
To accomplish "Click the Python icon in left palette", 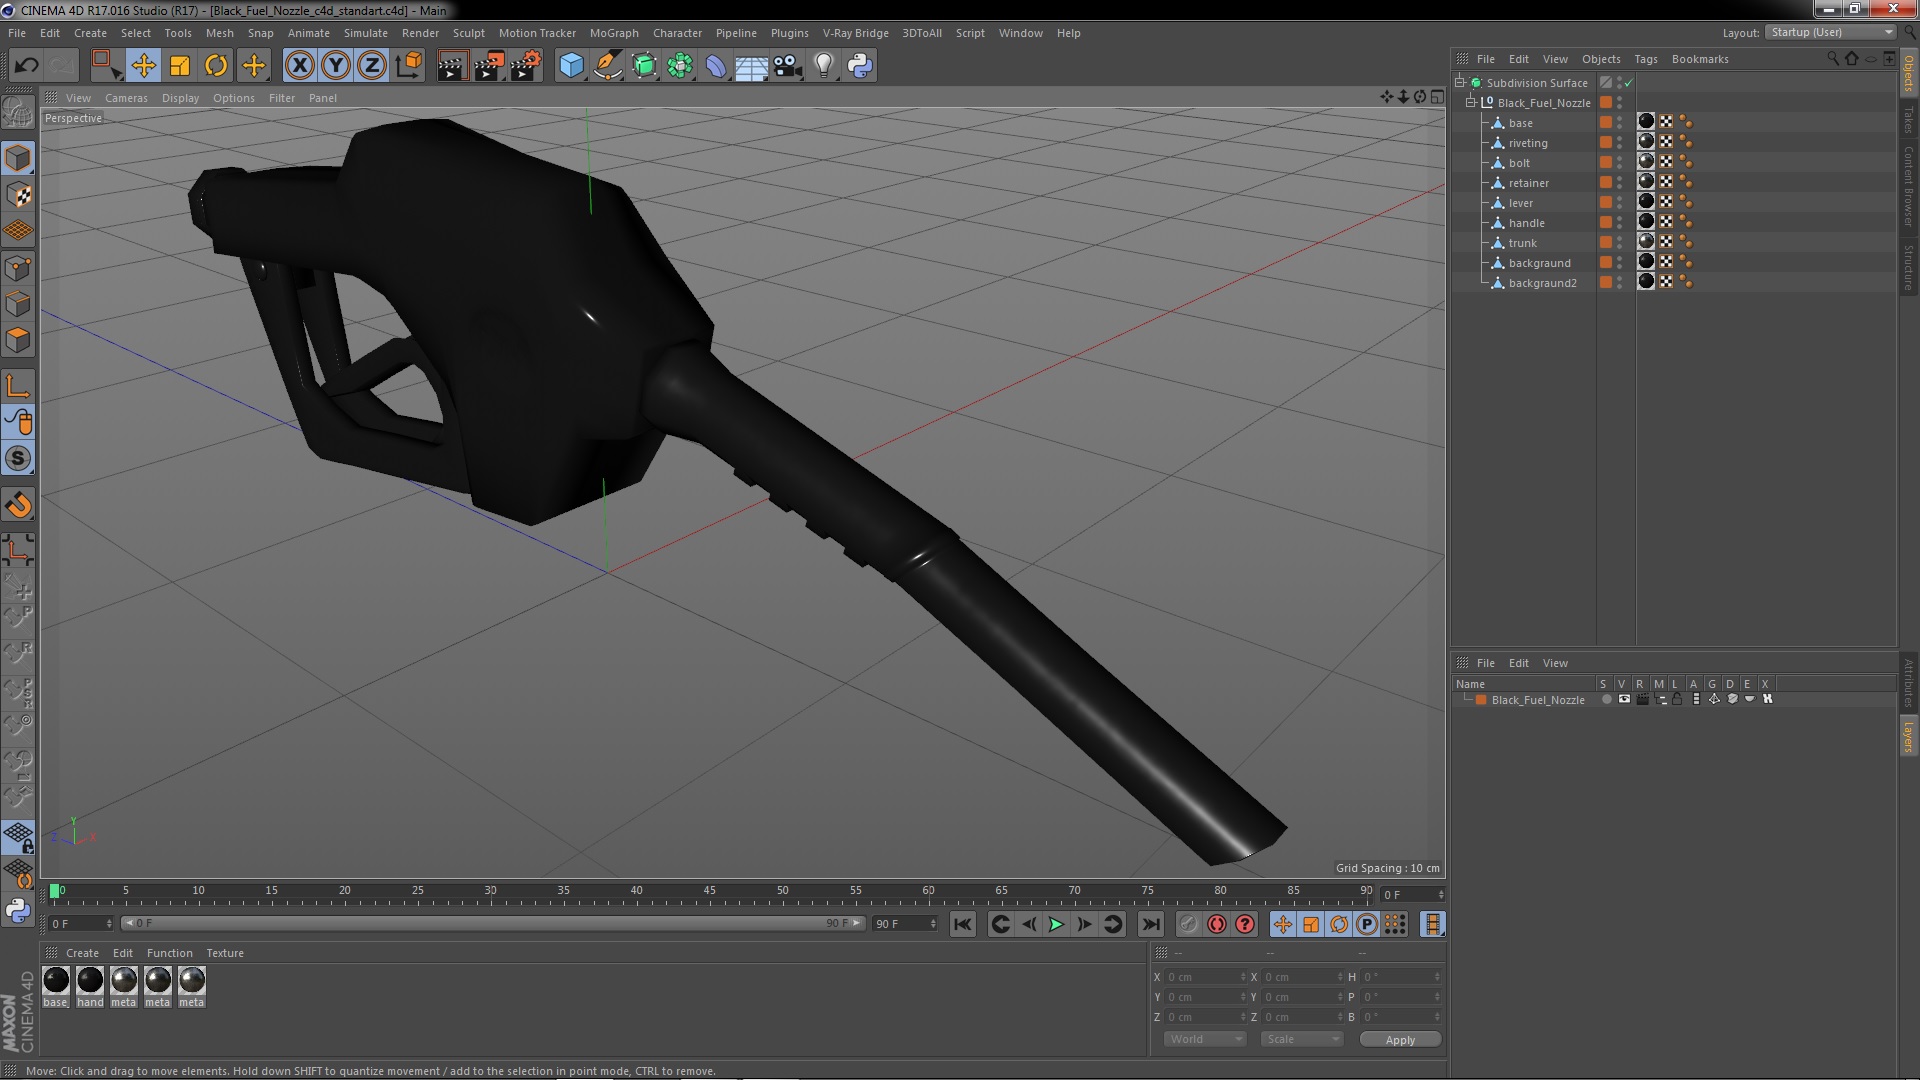I will point(18,910).
